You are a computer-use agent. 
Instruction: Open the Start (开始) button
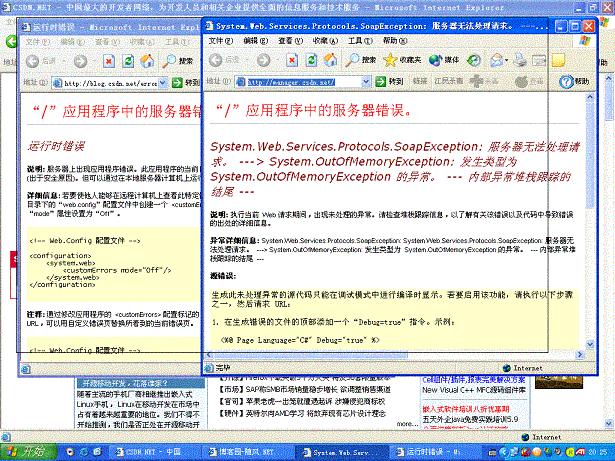(x=26, y=452)
